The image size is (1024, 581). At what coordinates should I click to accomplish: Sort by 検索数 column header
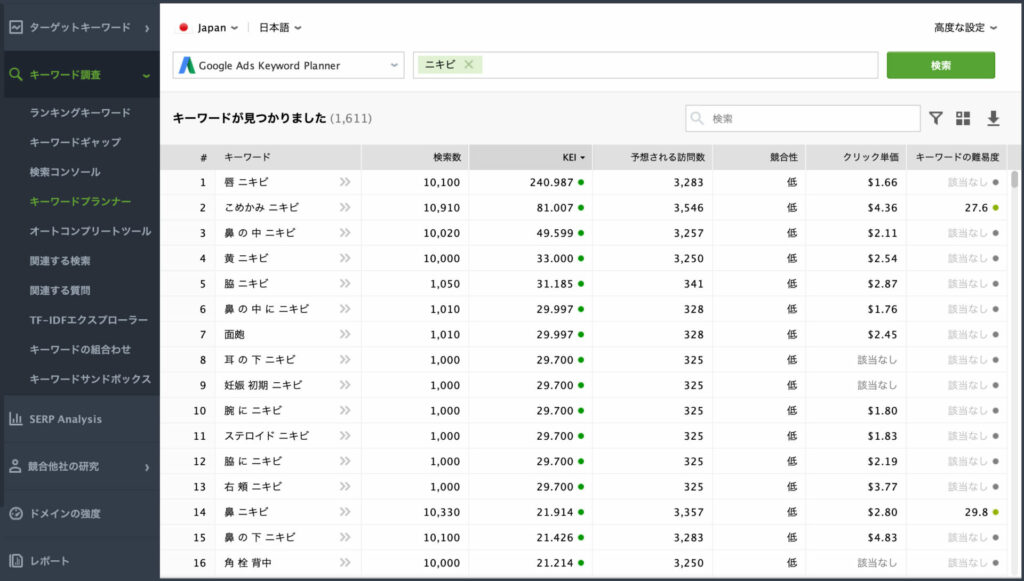[x=447, y=157]
